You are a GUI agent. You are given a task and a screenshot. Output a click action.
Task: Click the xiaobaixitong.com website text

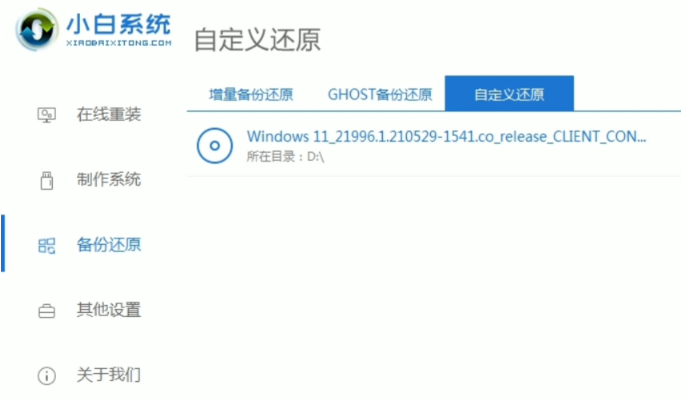(x=119, y=43)
